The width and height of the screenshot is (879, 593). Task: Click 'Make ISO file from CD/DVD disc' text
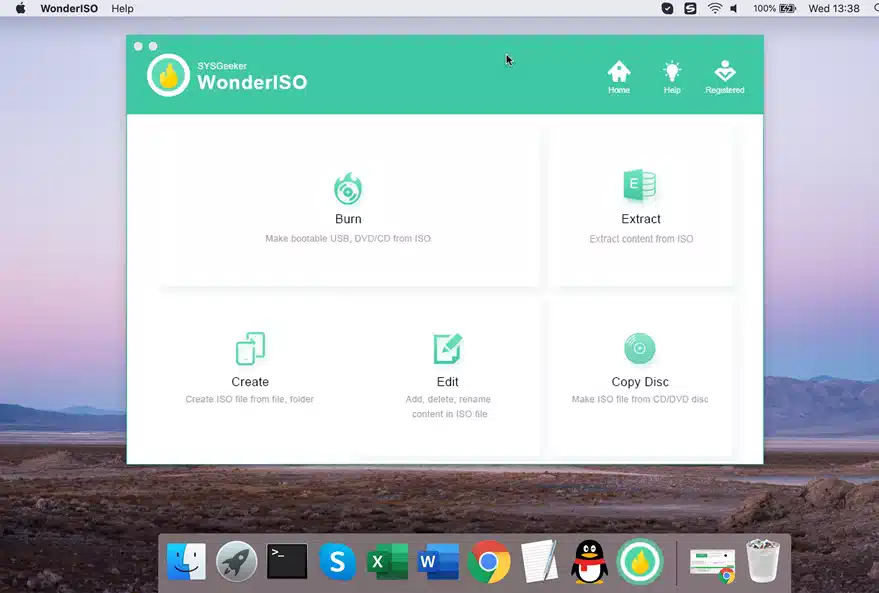640,399
